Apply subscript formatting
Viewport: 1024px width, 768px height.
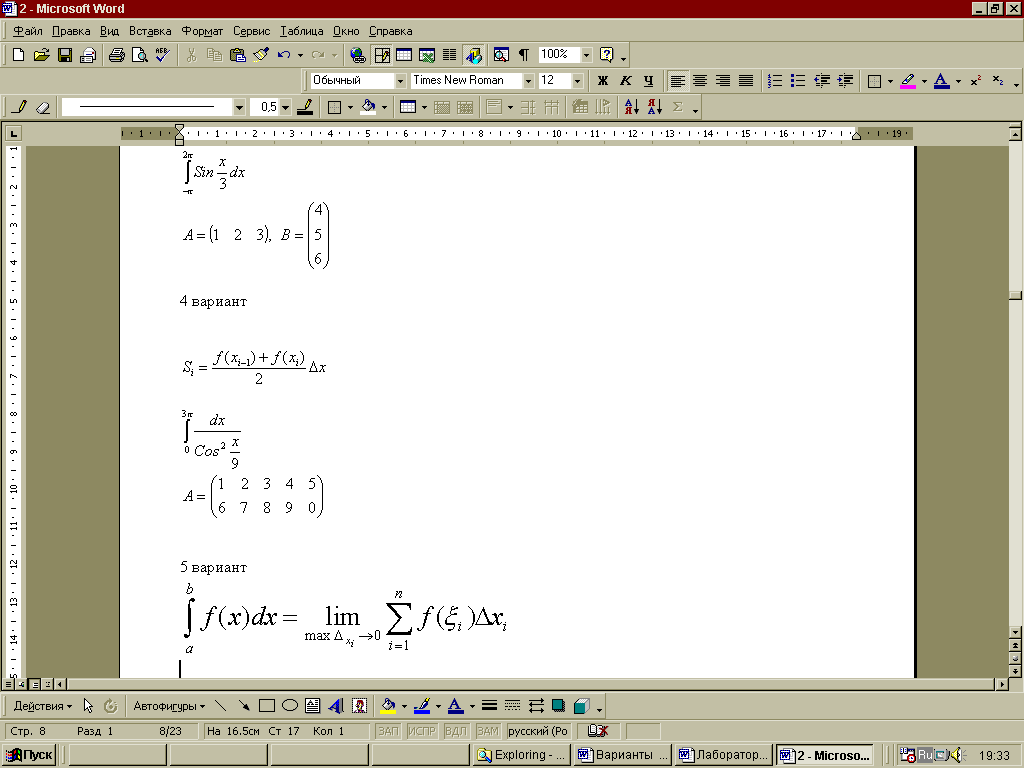point(998,81)
